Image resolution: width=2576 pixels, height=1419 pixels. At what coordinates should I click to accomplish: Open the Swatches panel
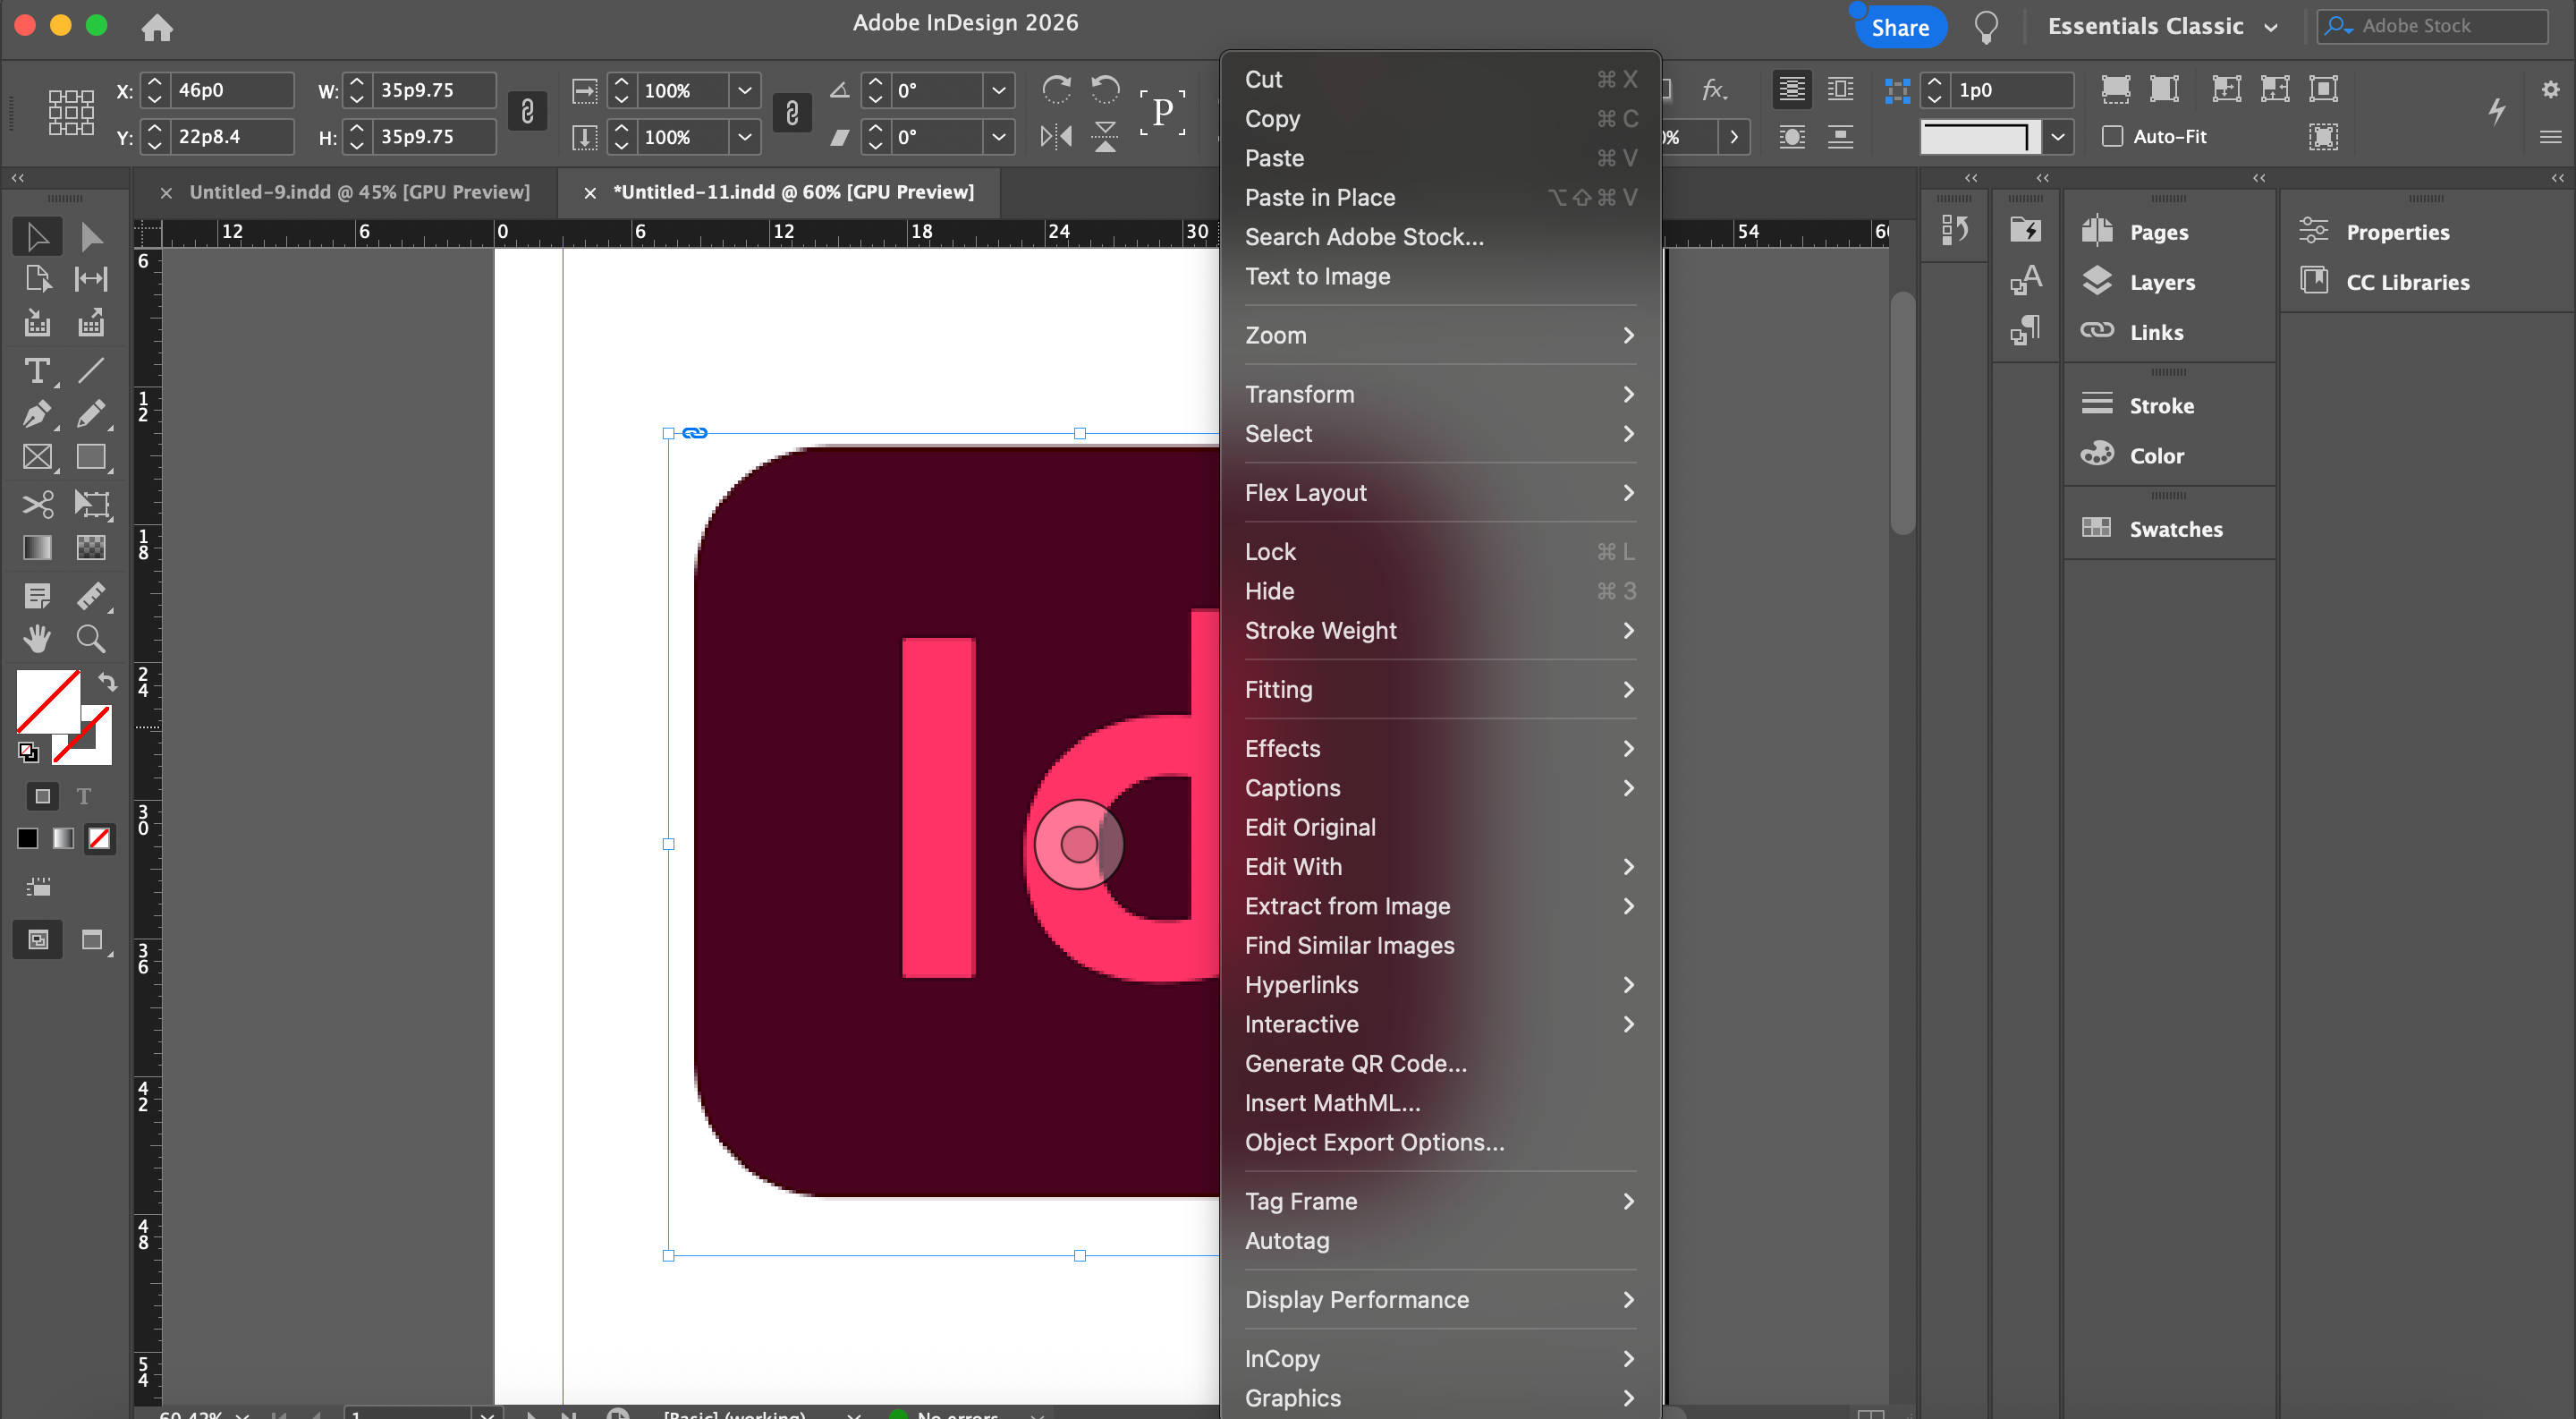pyautogui.click(x=2174, y=529)
